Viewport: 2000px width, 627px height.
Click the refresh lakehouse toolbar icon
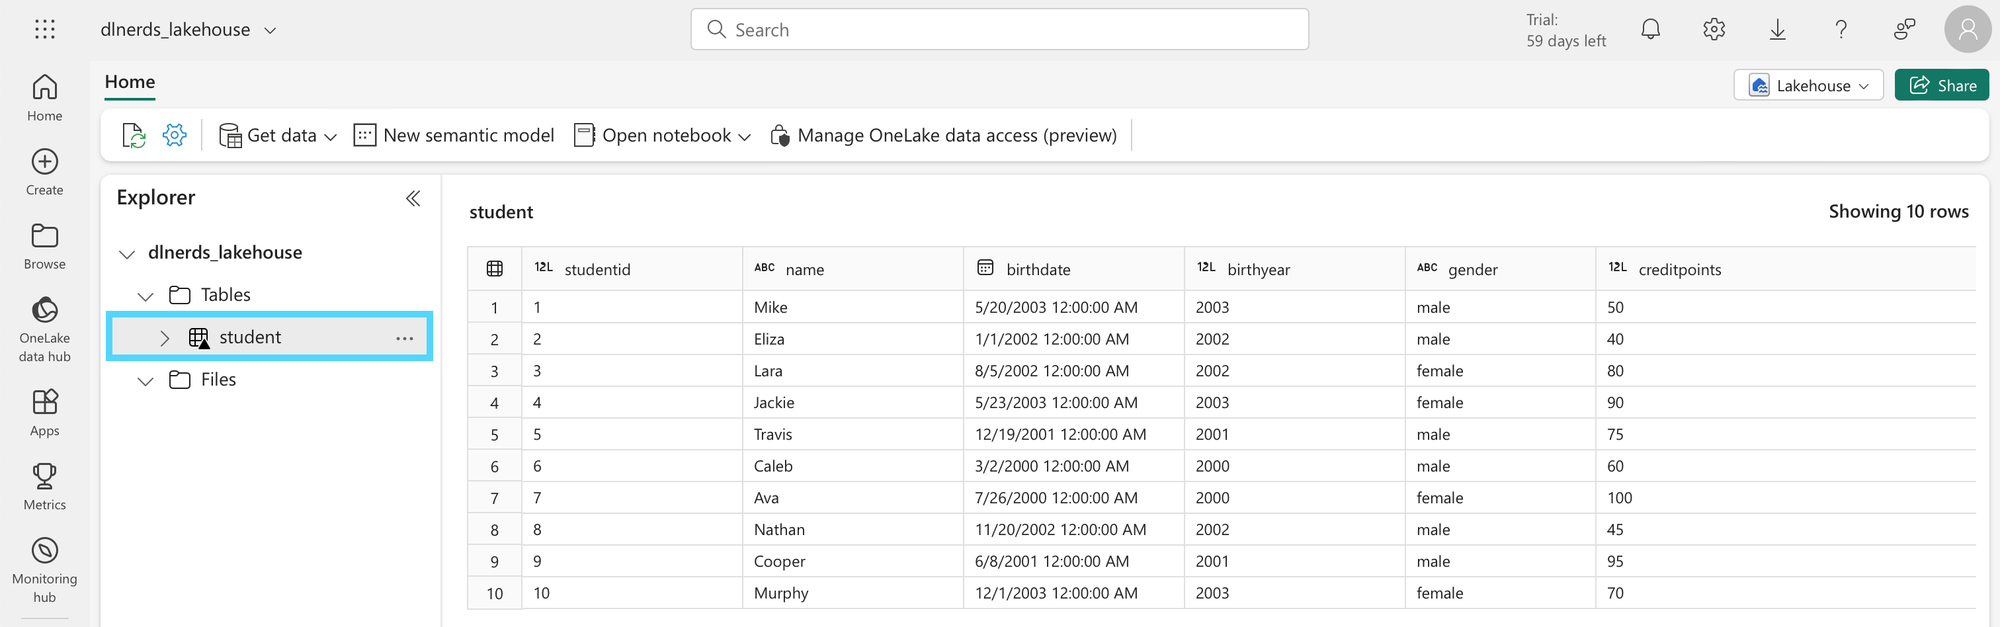point(134,135)
